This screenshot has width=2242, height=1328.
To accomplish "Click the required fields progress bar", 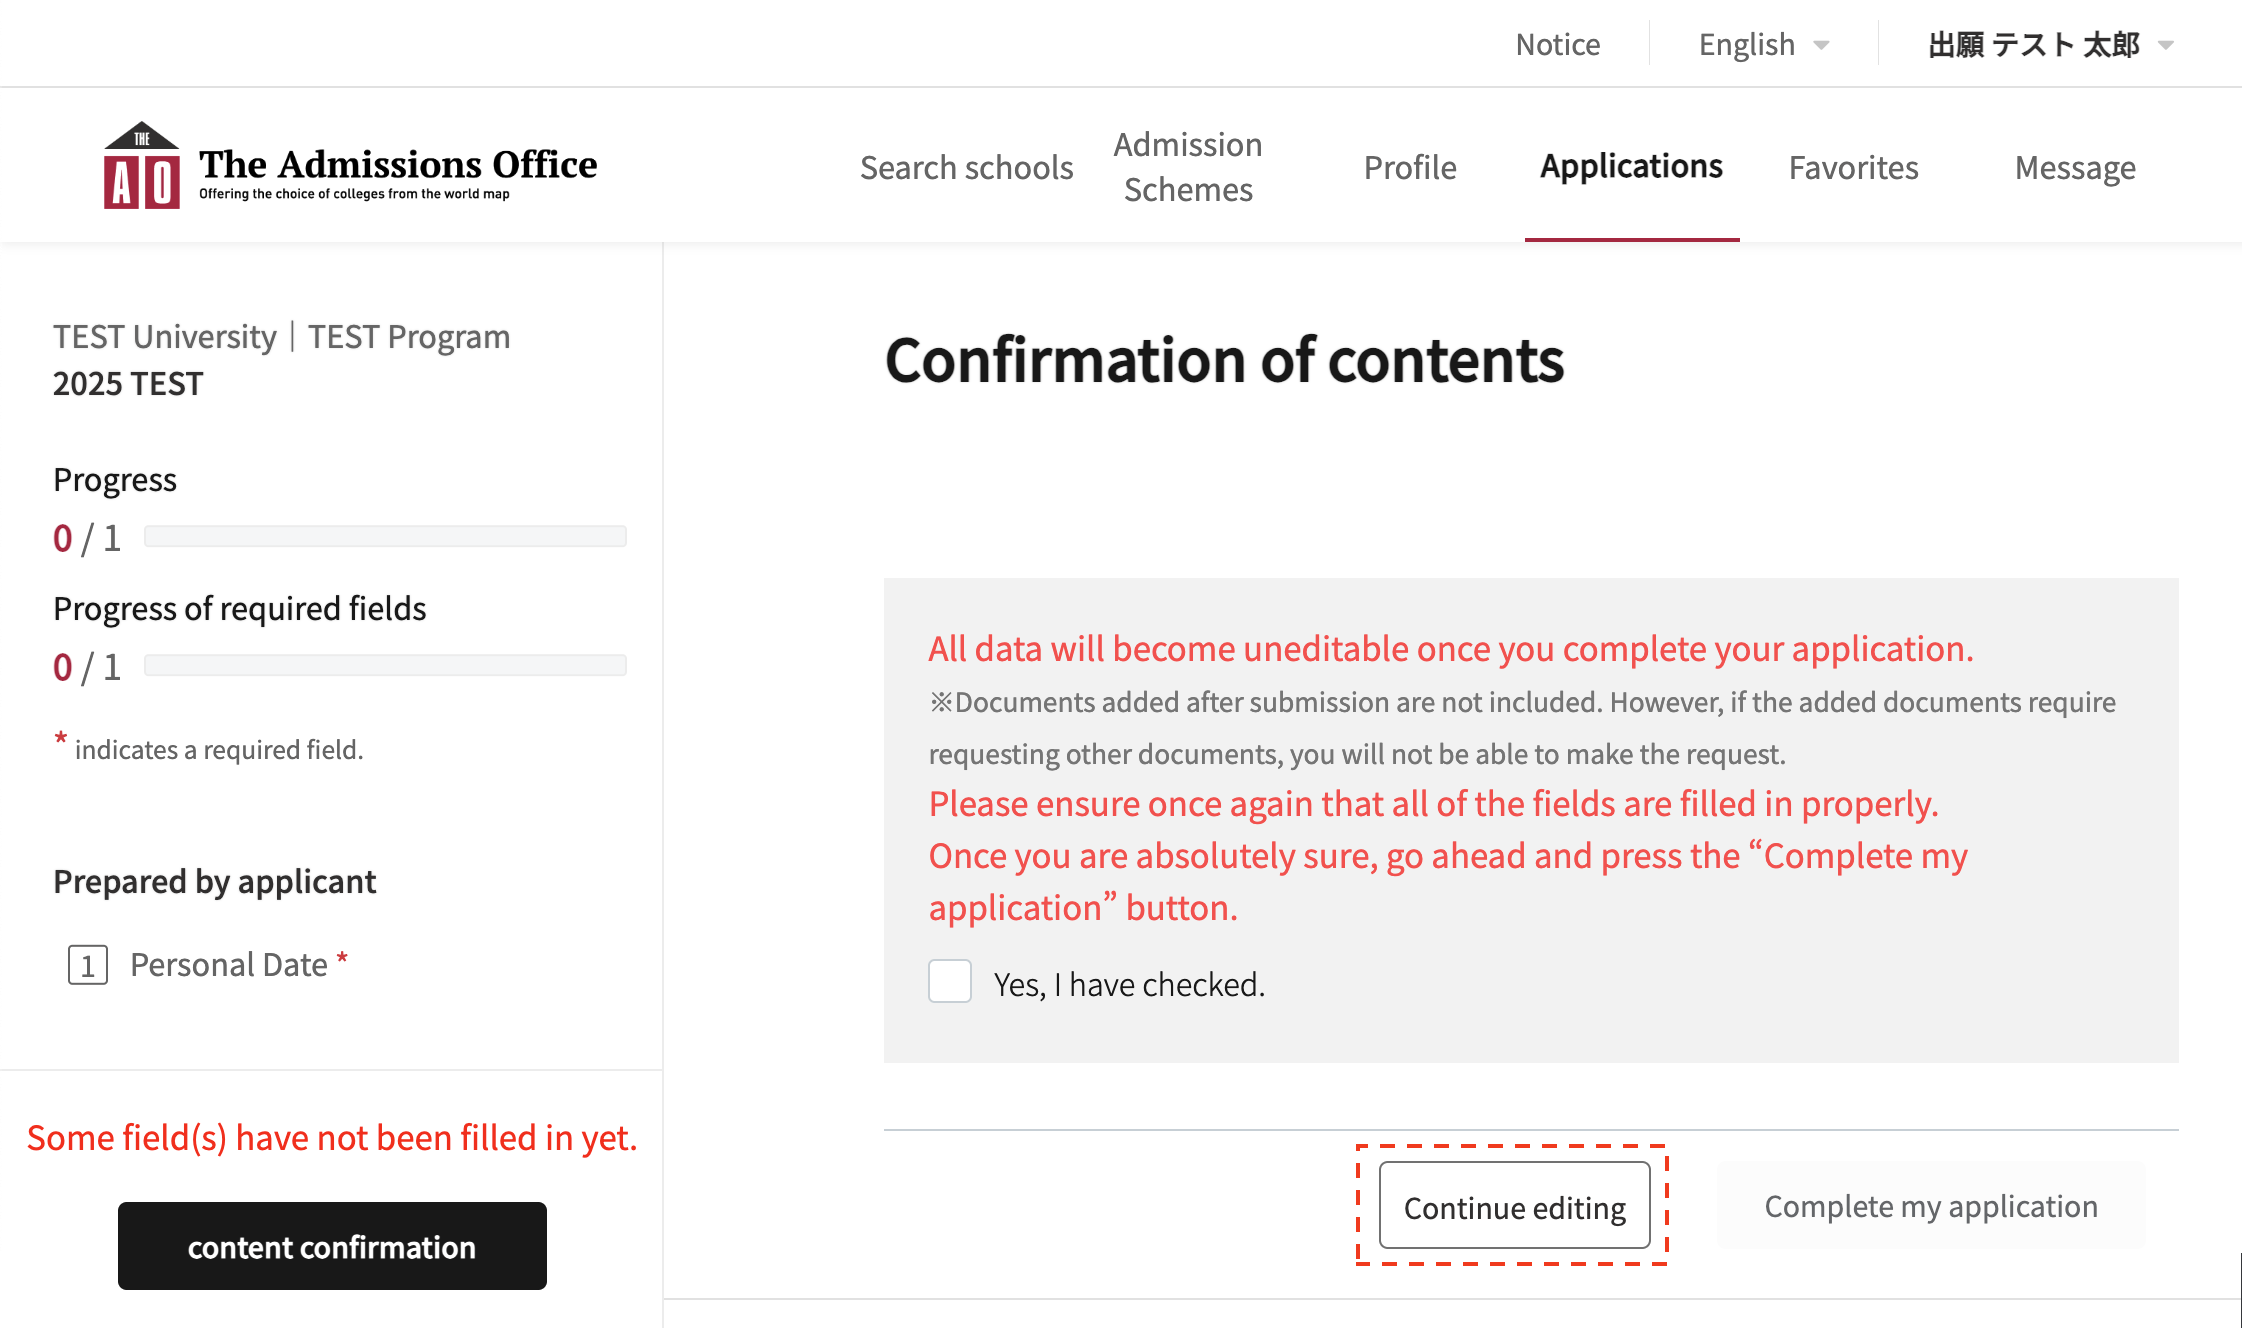I will (x=385, y=666).
